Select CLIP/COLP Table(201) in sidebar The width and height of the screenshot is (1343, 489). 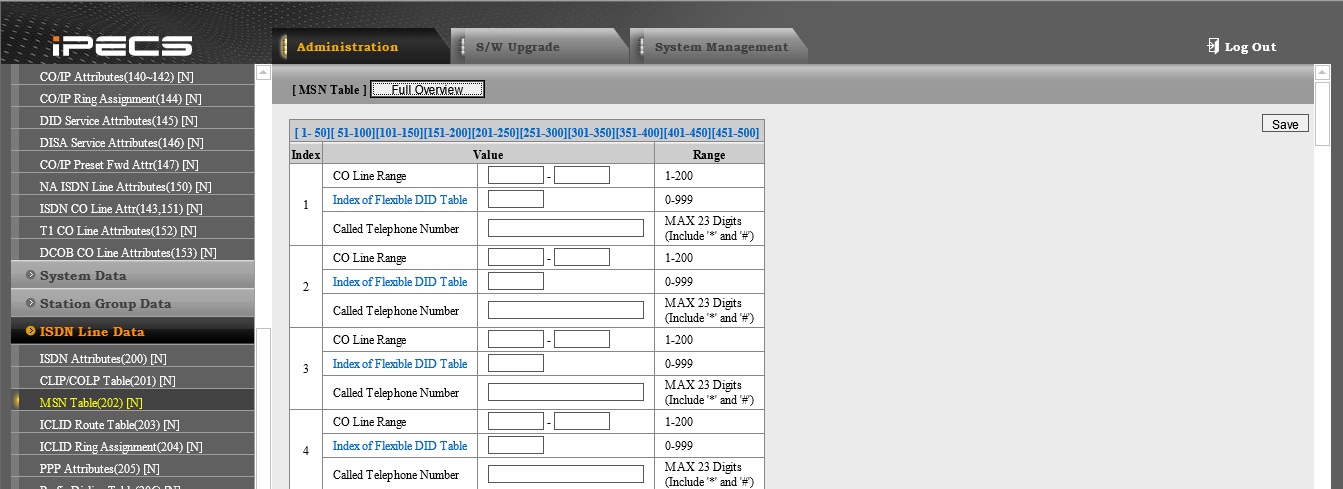click(x=107, y=381)
